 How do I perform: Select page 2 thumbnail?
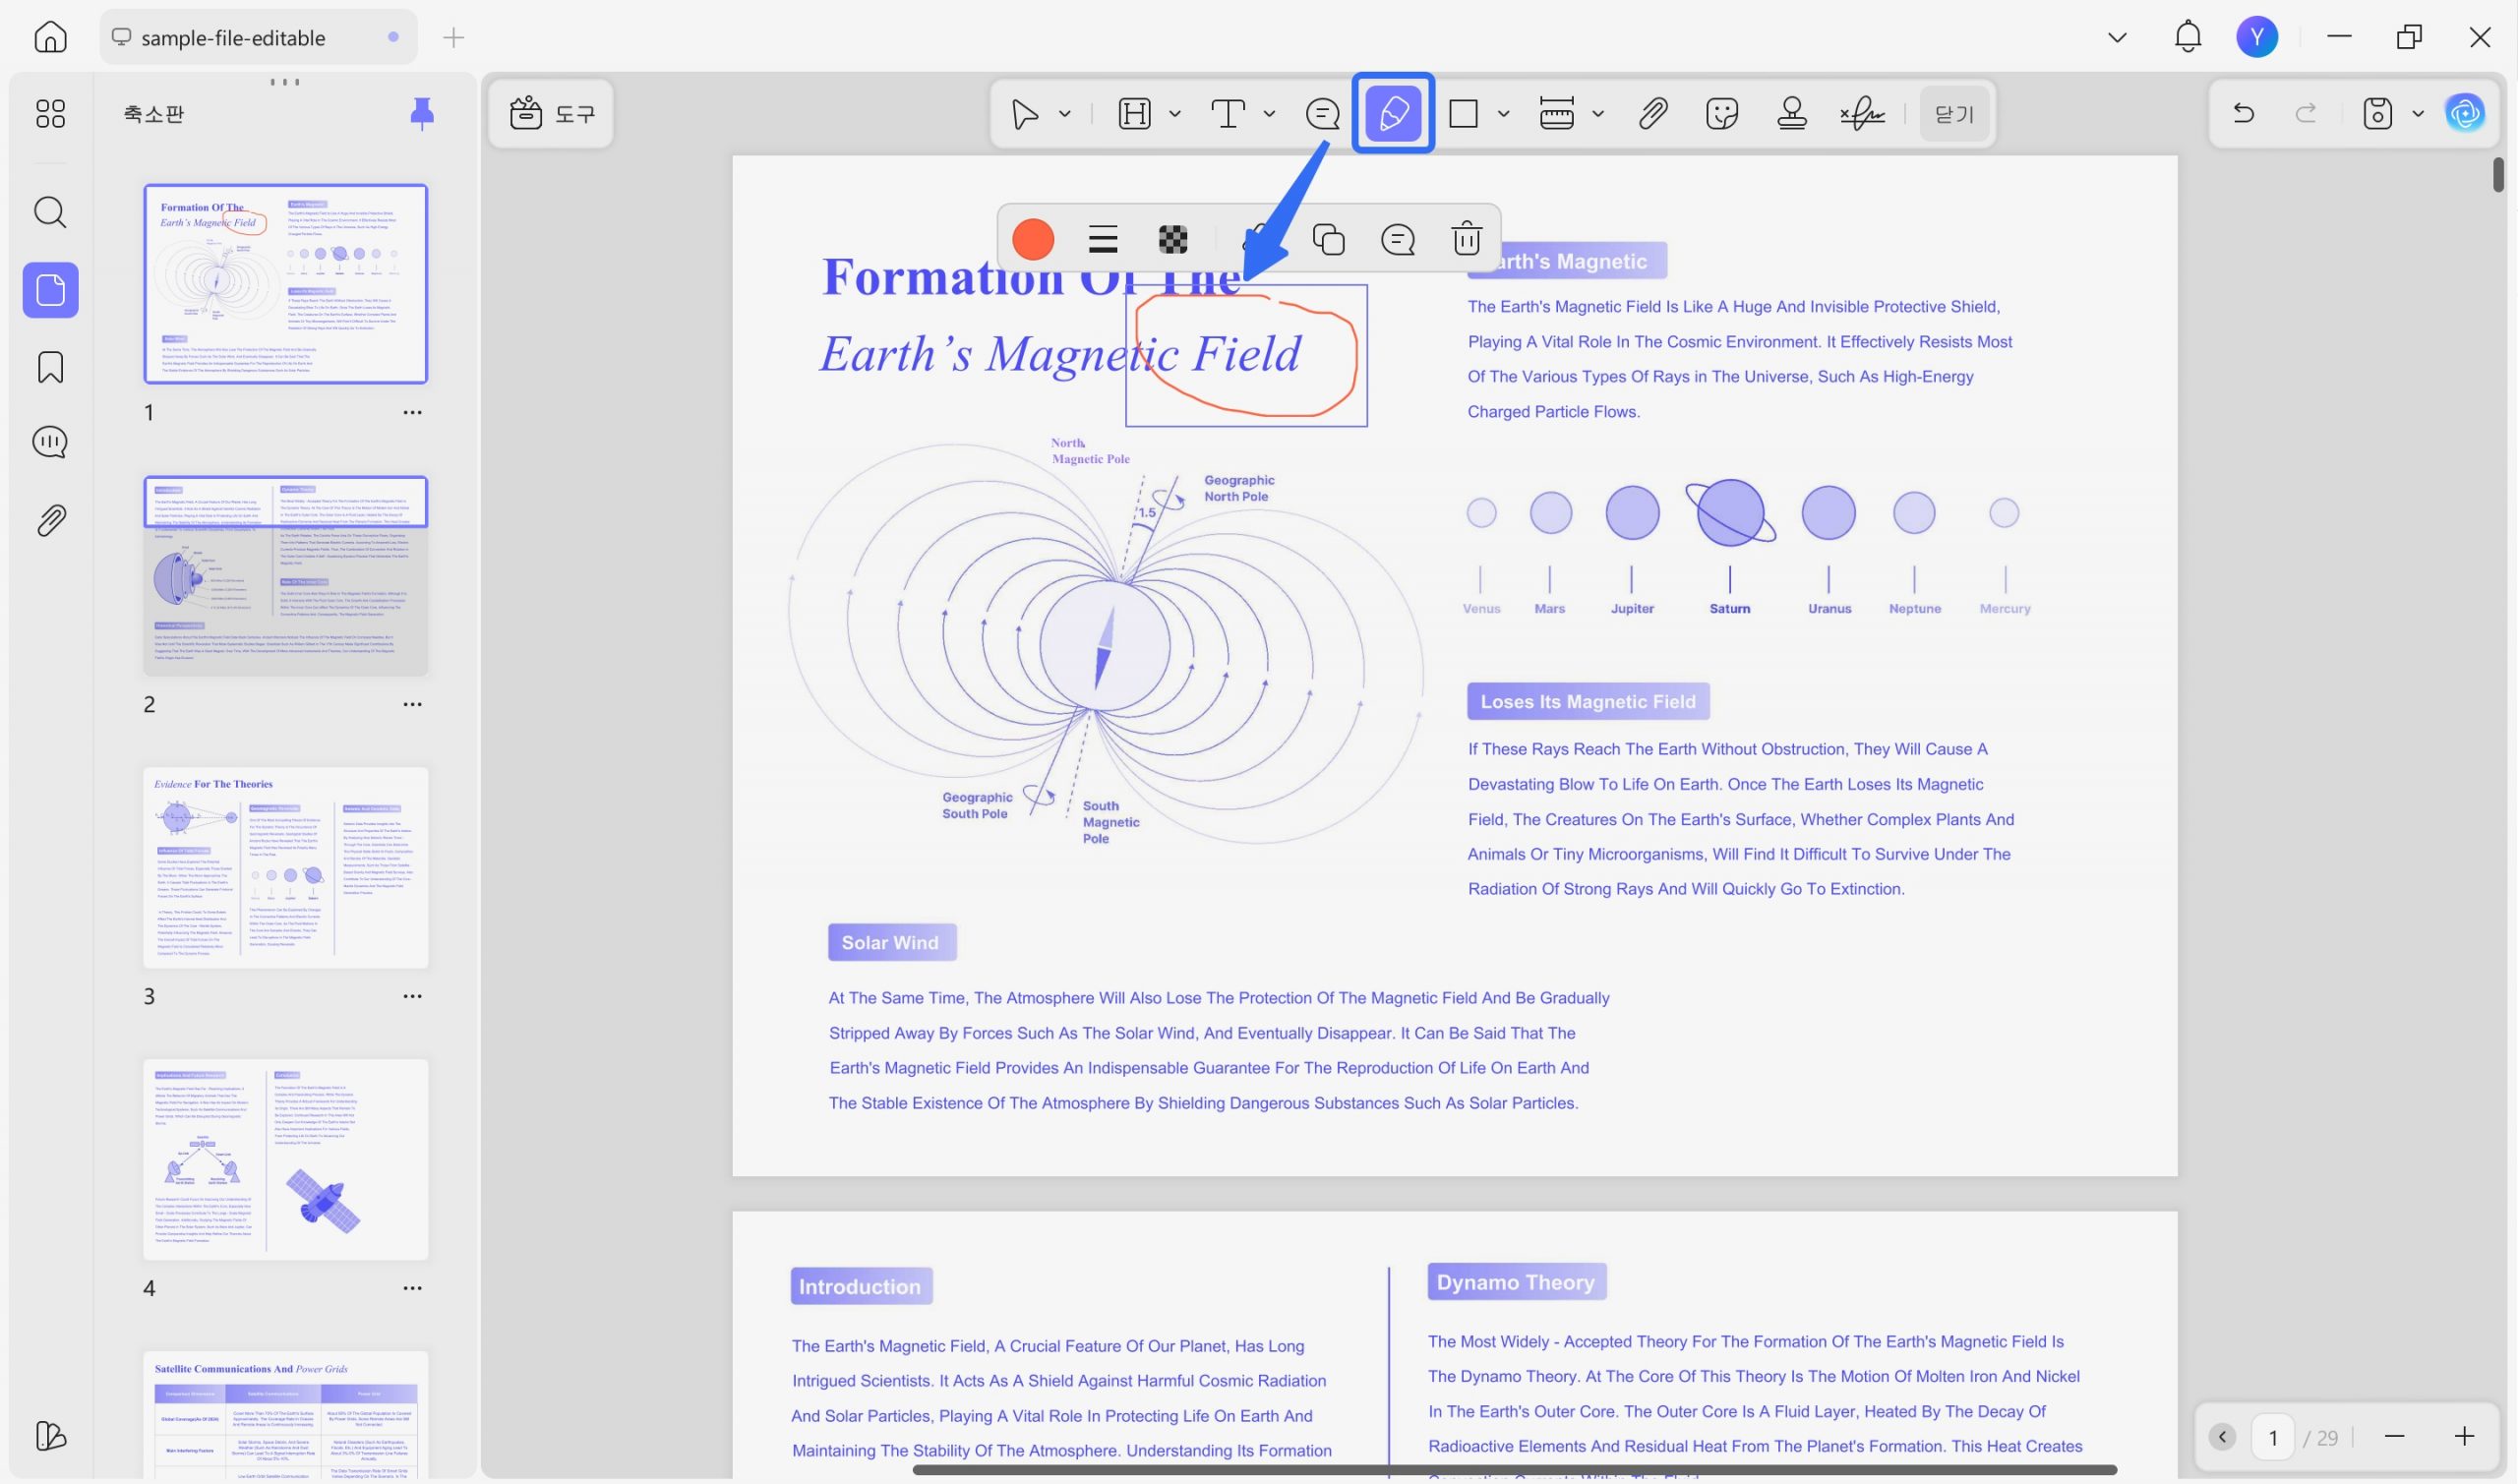pyautogui.click(x=285, y=575)
